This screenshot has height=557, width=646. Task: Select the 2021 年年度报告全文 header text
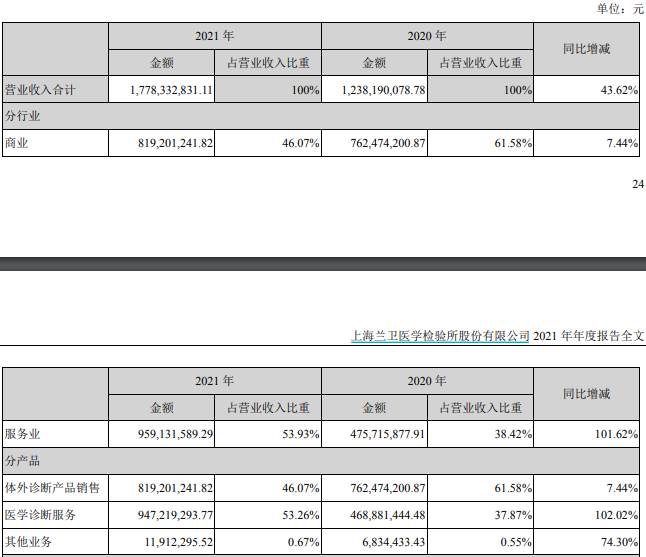pyautogui.click(x=588, y=336)
